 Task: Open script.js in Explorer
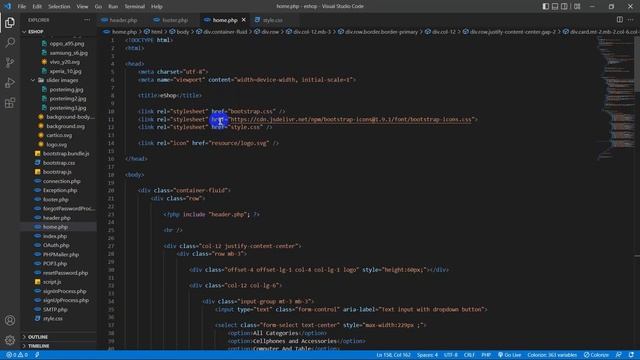(52, 282)
